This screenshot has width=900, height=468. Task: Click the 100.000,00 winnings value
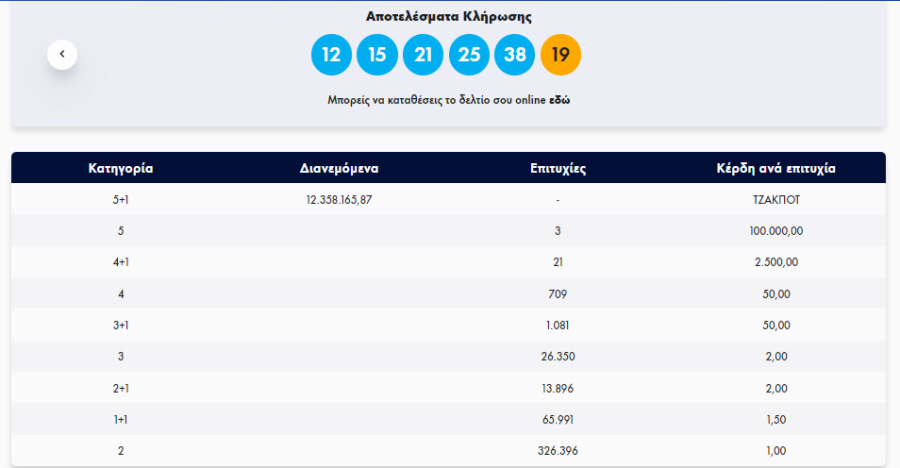[x=776, y=231]
